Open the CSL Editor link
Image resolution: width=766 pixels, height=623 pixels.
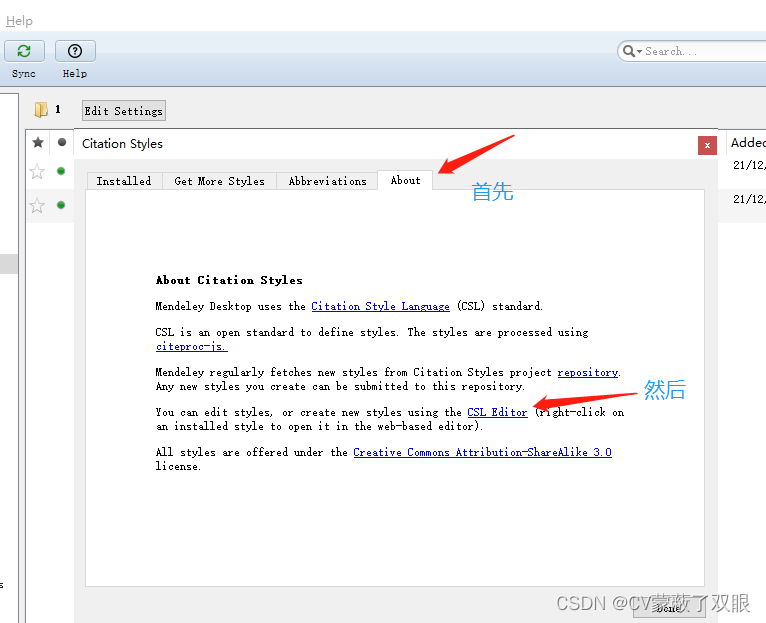(497, 412)
